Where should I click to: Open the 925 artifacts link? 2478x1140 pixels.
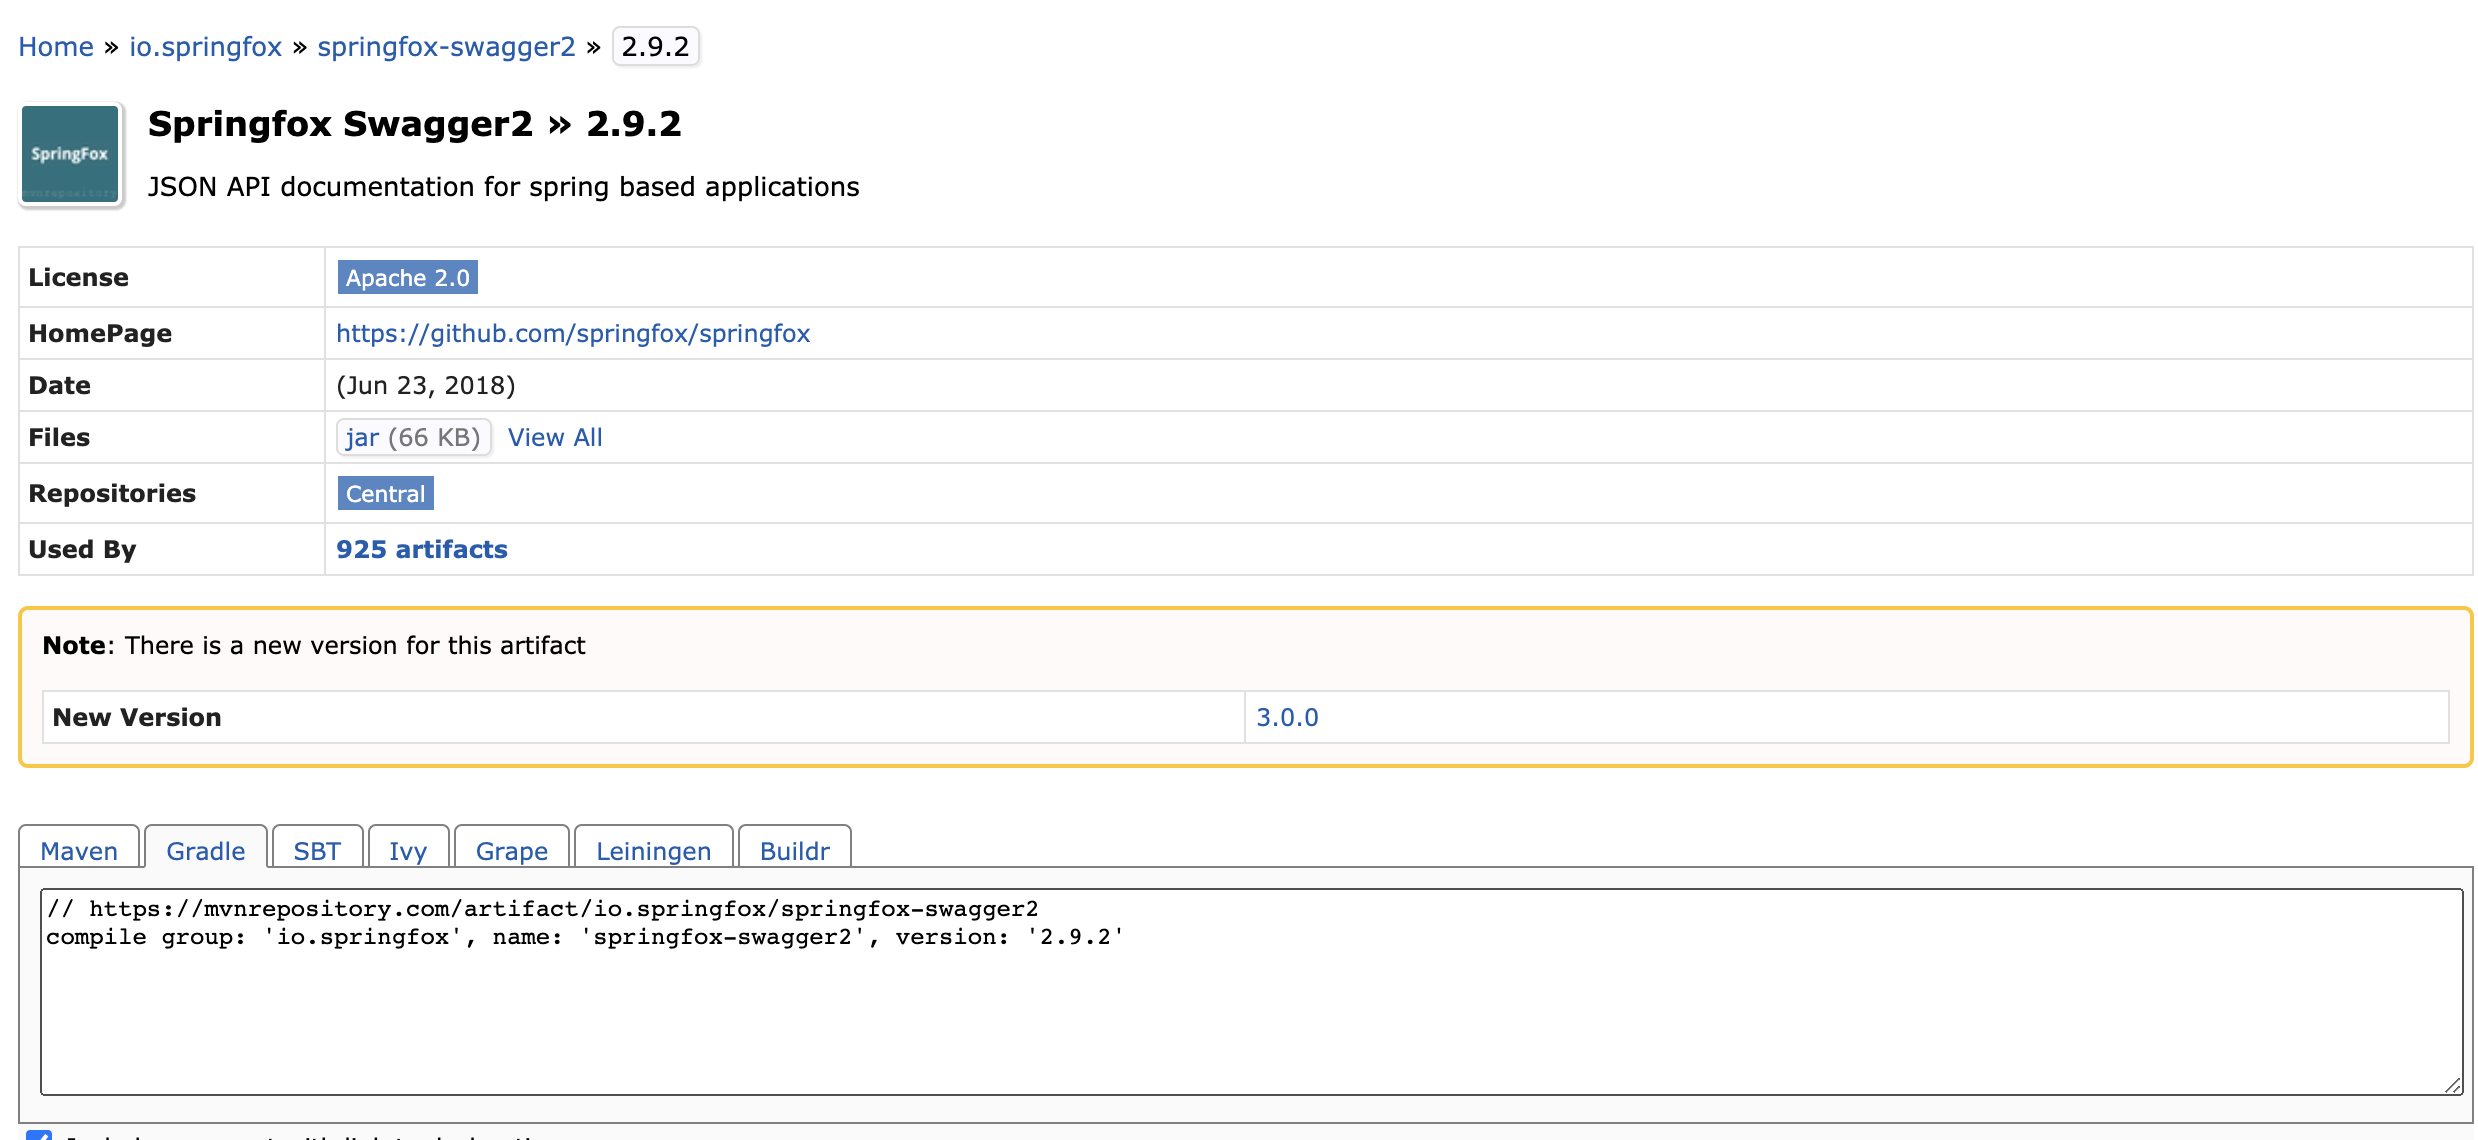tap(421, 550)
